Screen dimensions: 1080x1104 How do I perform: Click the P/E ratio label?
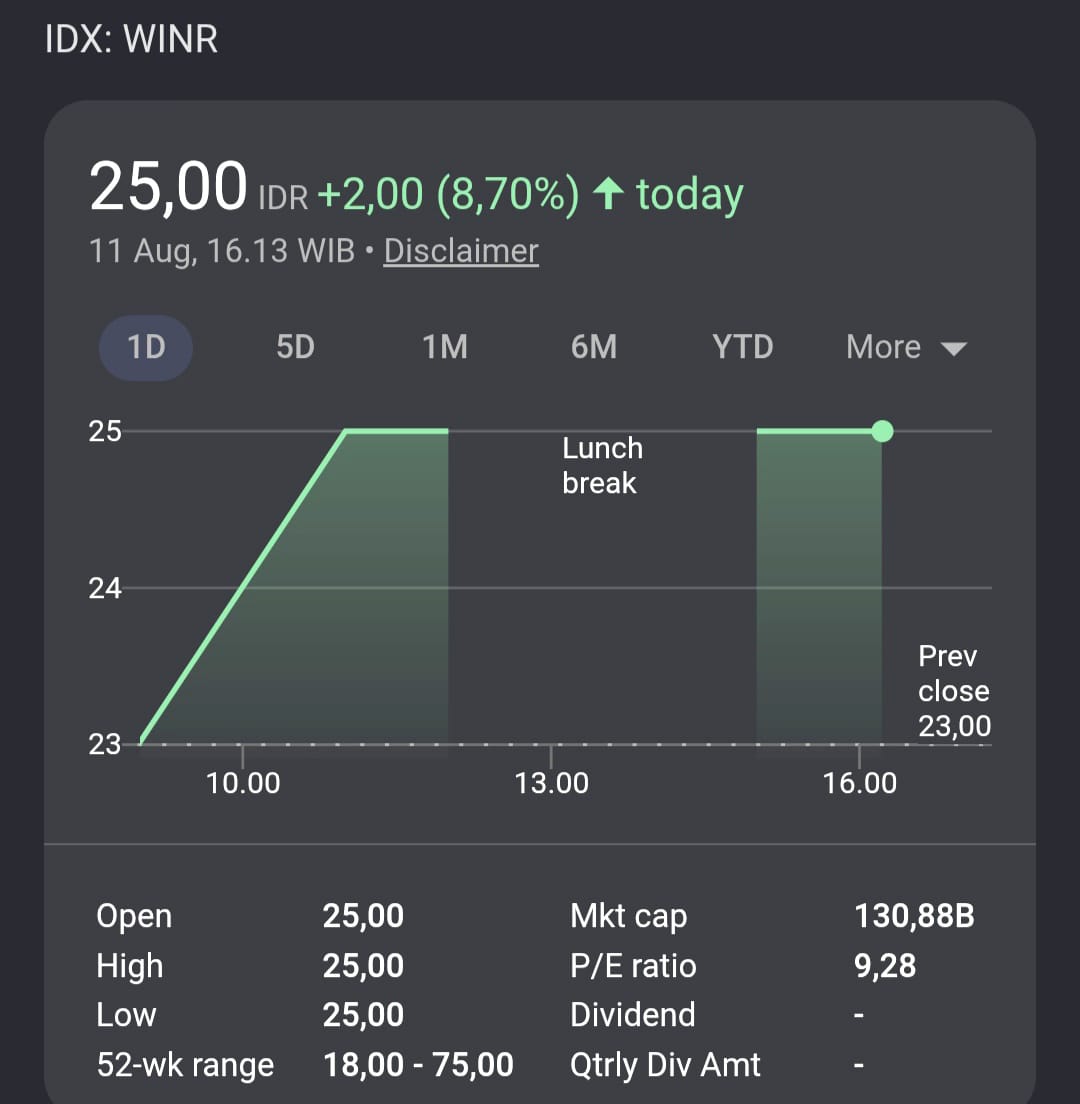(x=633, y=966)
